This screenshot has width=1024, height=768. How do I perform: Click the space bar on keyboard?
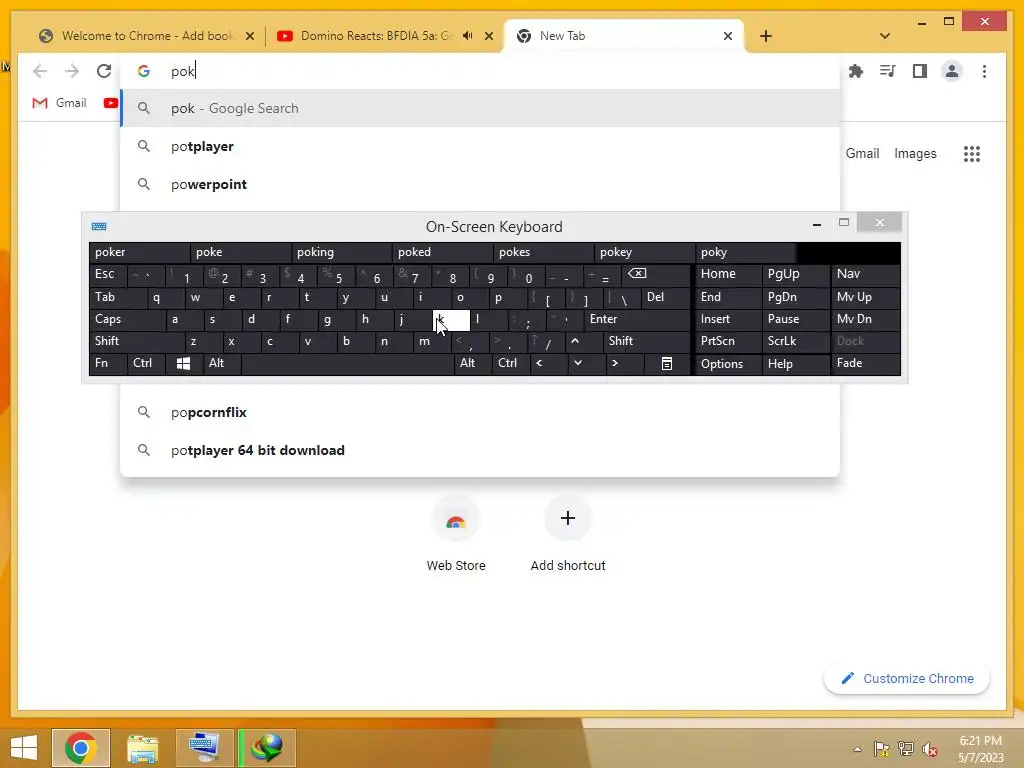pyautogui.click(x=347, y=364)
